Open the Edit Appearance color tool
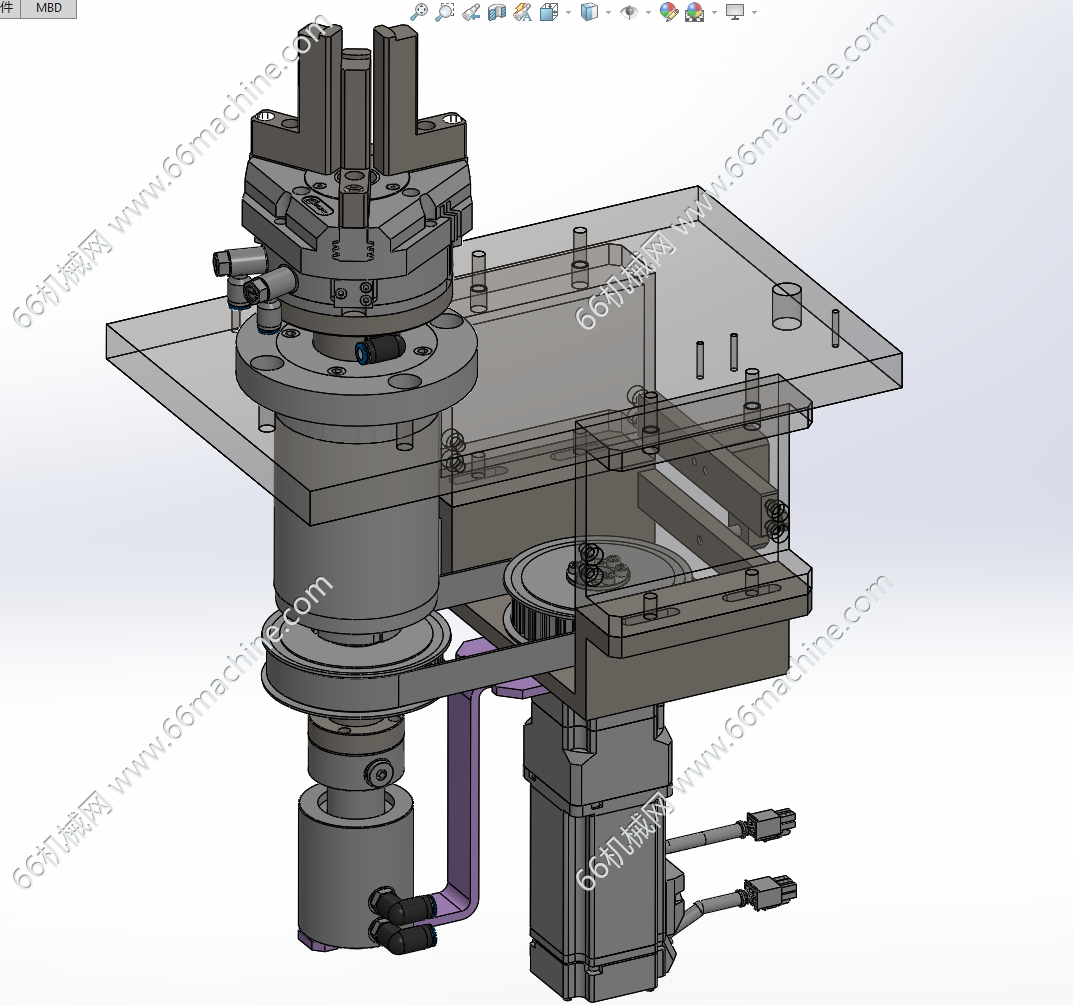1073x1005 pixels. tap(668, 12)
